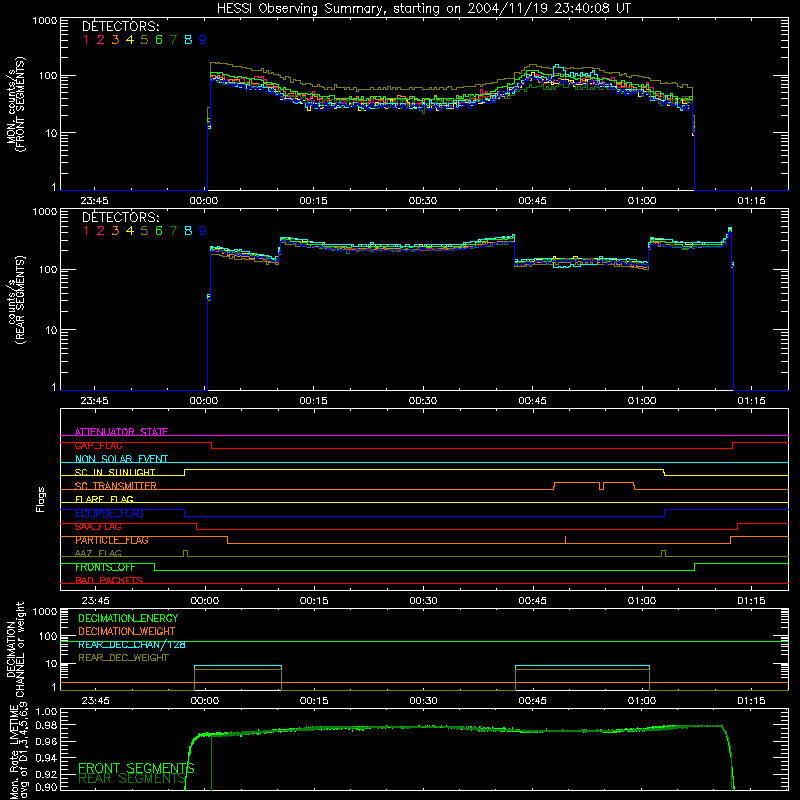Viewport: 800px width, 800px height.
Task: Click the 0.90 tick on livetime axis
Action: 47,787
